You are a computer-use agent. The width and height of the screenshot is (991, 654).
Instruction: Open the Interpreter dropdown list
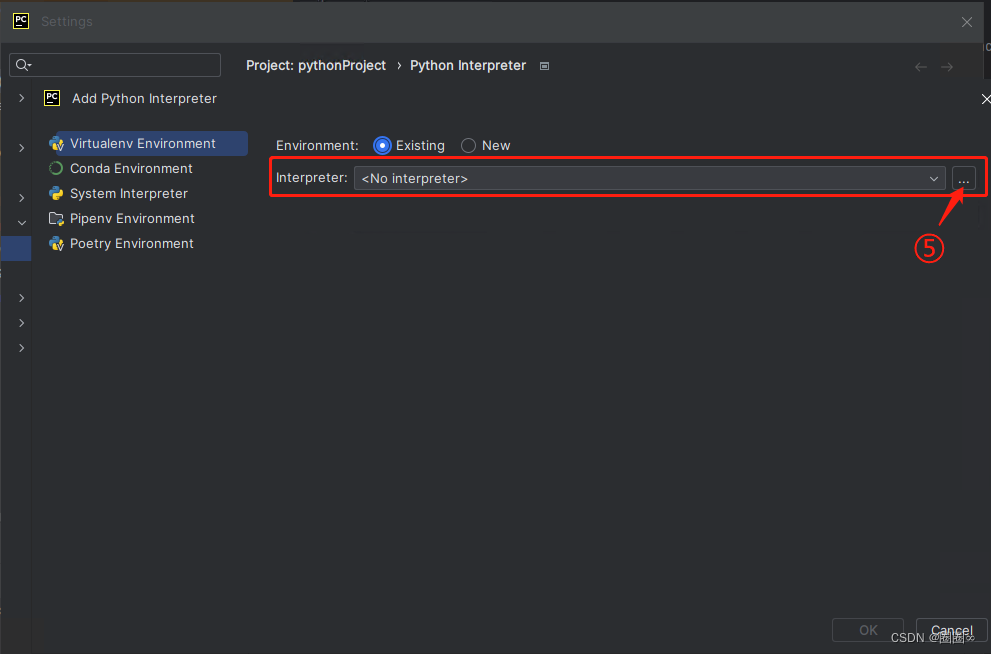click(x=650, y=178)
